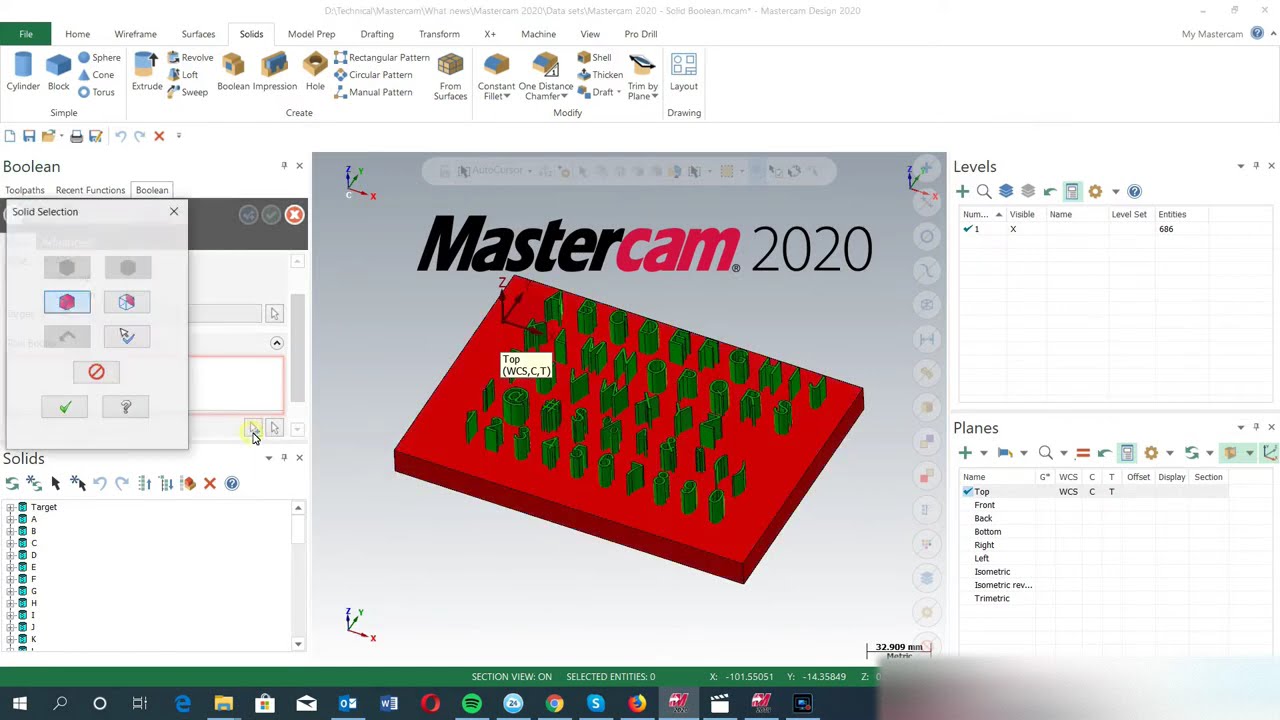The width and height of the screenshot is (1280, 720).
Task: Open Manual Pattern tool
Action: [373, 92]
